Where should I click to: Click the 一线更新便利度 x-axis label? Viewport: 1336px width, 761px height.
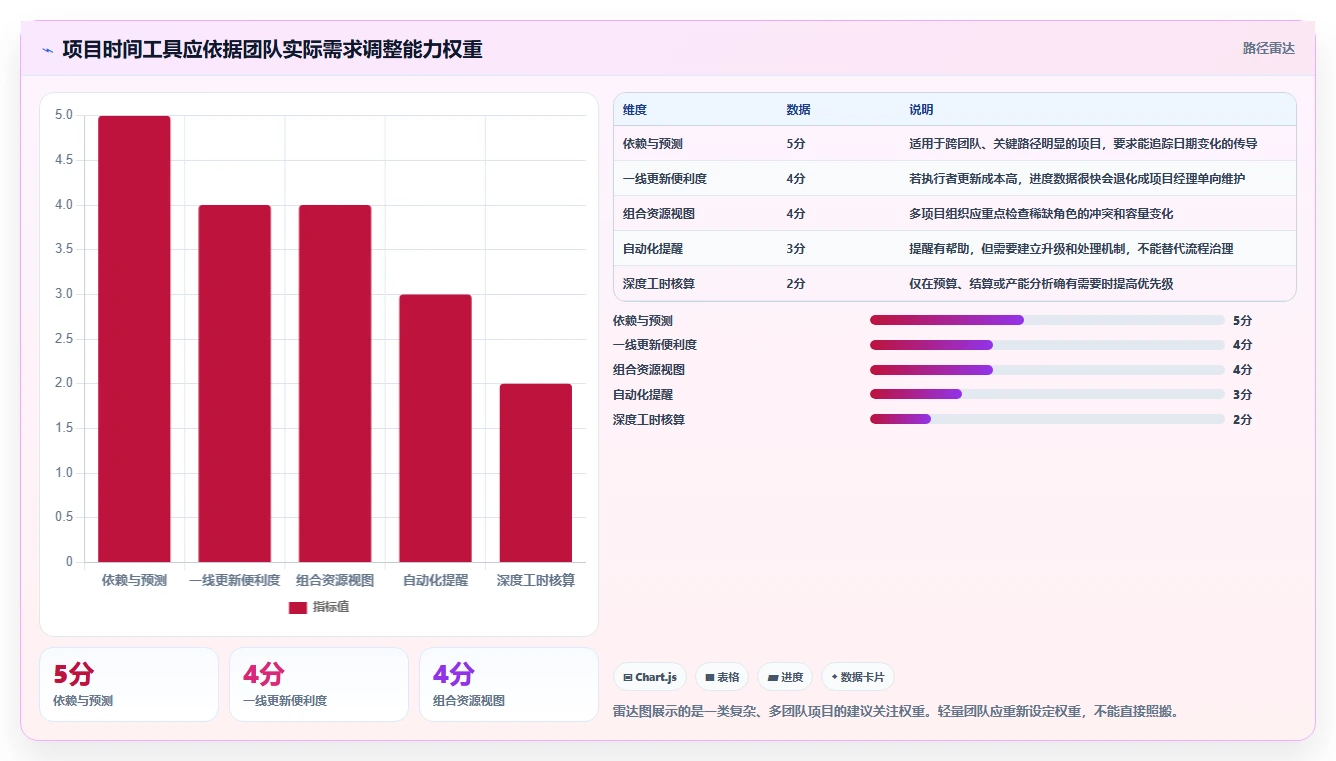click(x=234, y=580)
